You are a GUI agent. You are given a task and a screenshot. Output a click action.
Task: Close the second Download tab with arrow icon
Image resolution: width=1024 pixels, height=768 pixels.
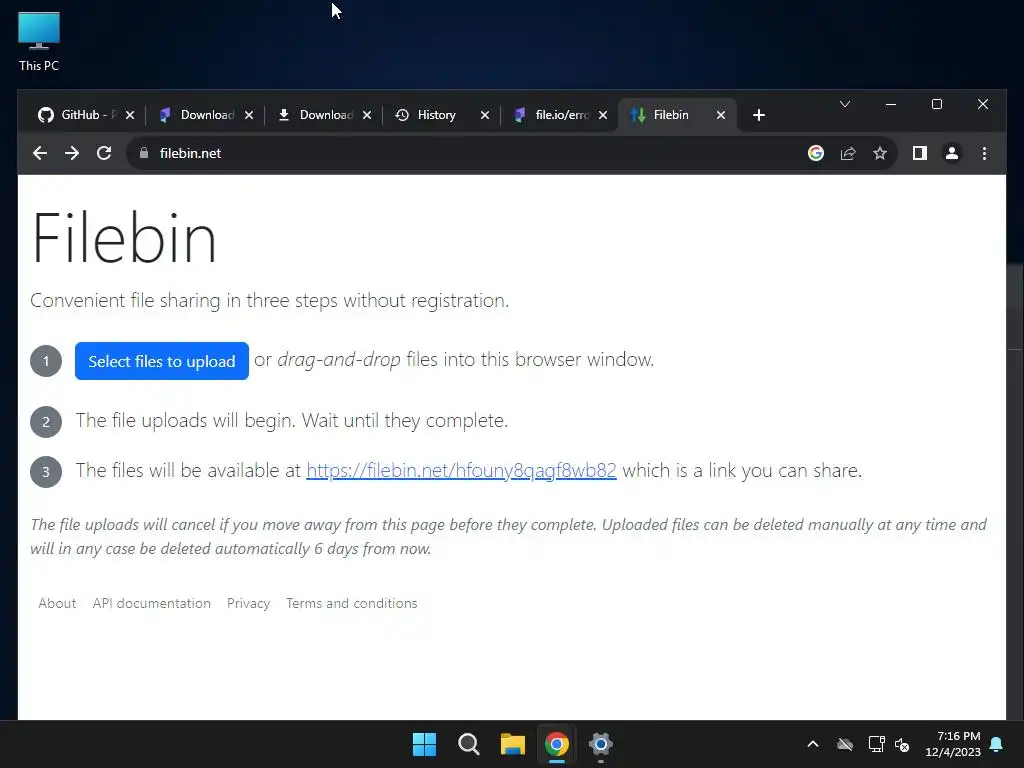pyautogui.click(x=367, y=115)
